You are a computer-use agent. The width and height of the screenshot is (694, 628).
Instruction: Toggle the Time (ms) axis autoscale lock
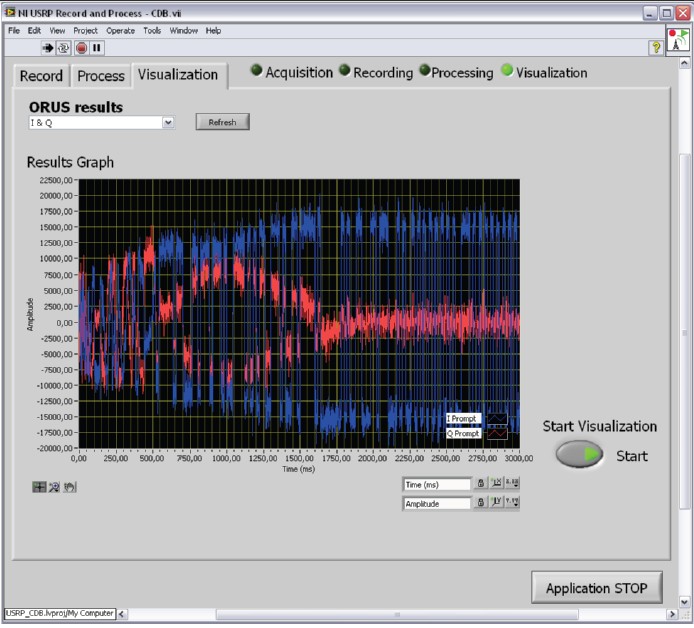(x=481, y=484)
